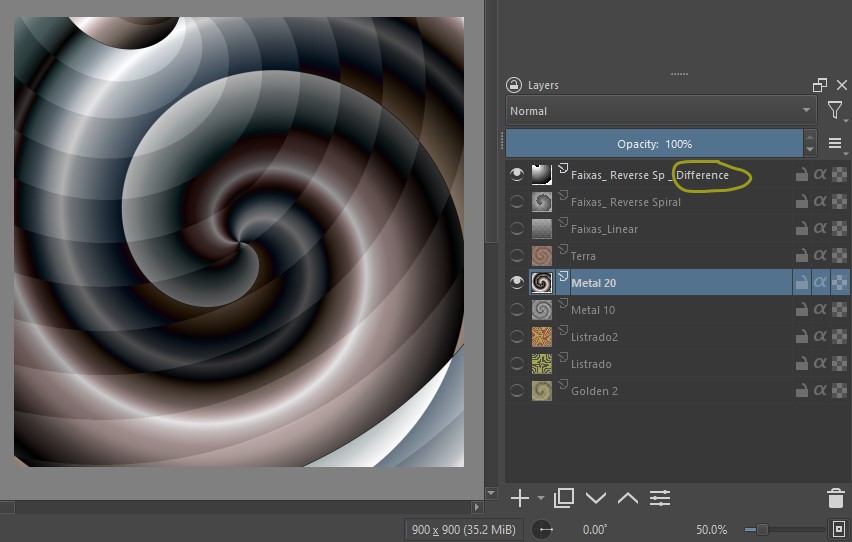Expand the add-layer type arrow menu

click(x=541, y=498)
